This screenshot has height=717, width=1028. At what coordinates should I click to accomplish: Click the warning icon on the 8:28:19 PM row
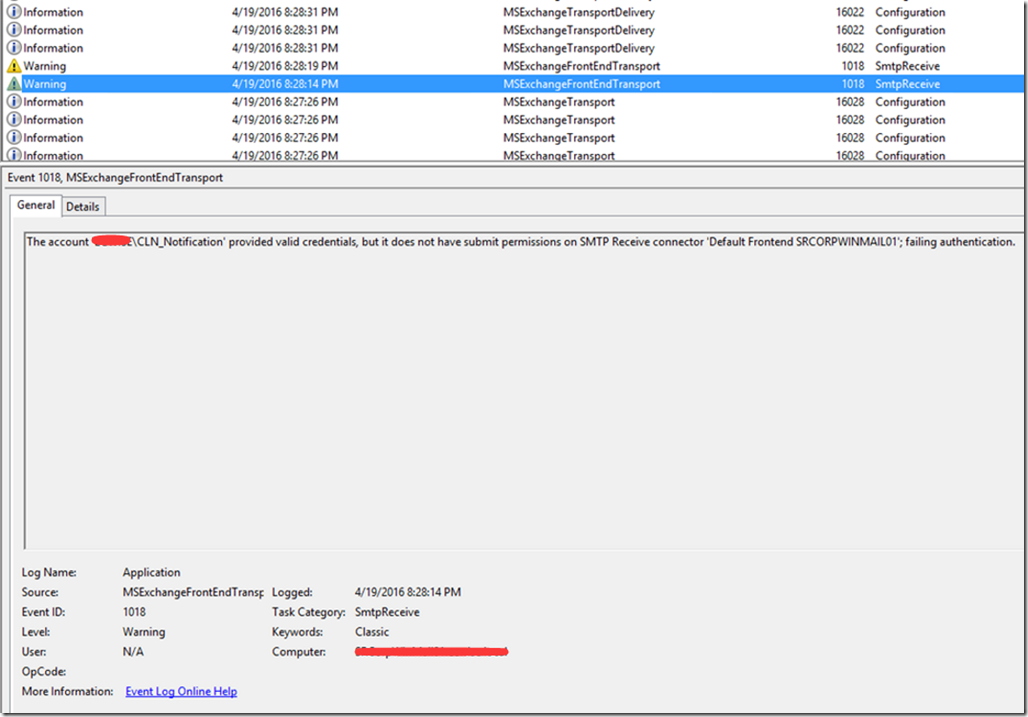click(x=14, y=66)
